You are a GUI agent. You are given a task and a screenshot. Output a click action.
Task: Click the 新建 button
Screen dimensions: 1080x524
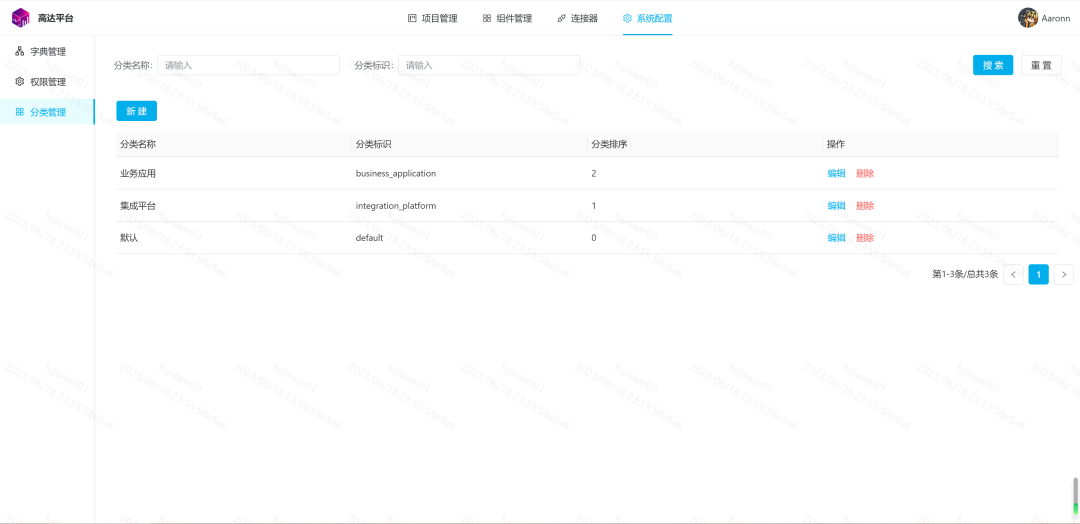[136, 111]
